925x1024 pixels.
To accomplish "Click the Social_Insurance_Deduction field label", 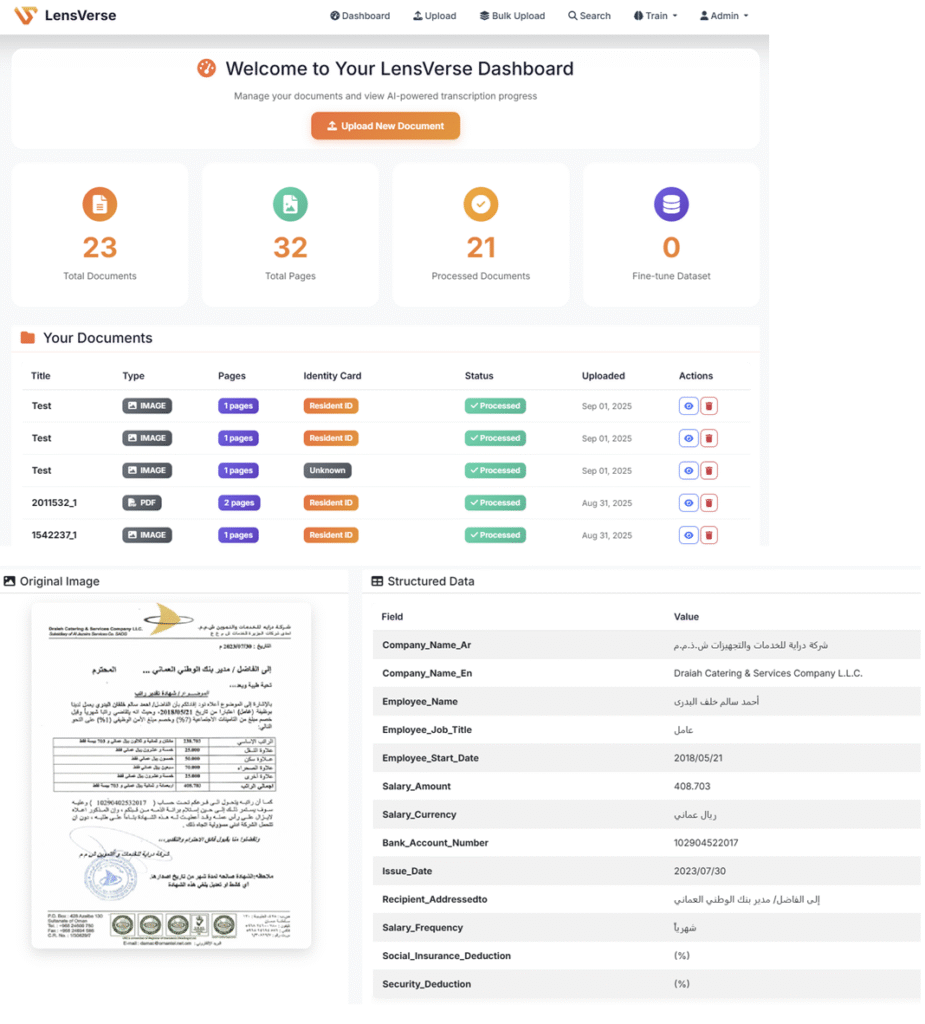I will (447, 955).
